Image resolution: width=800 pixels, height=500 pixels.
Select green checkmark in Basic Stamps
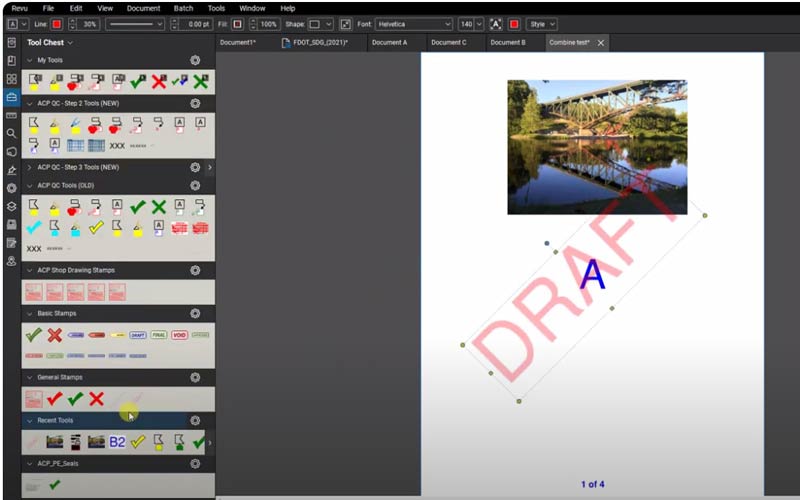[x=34, y=335]
